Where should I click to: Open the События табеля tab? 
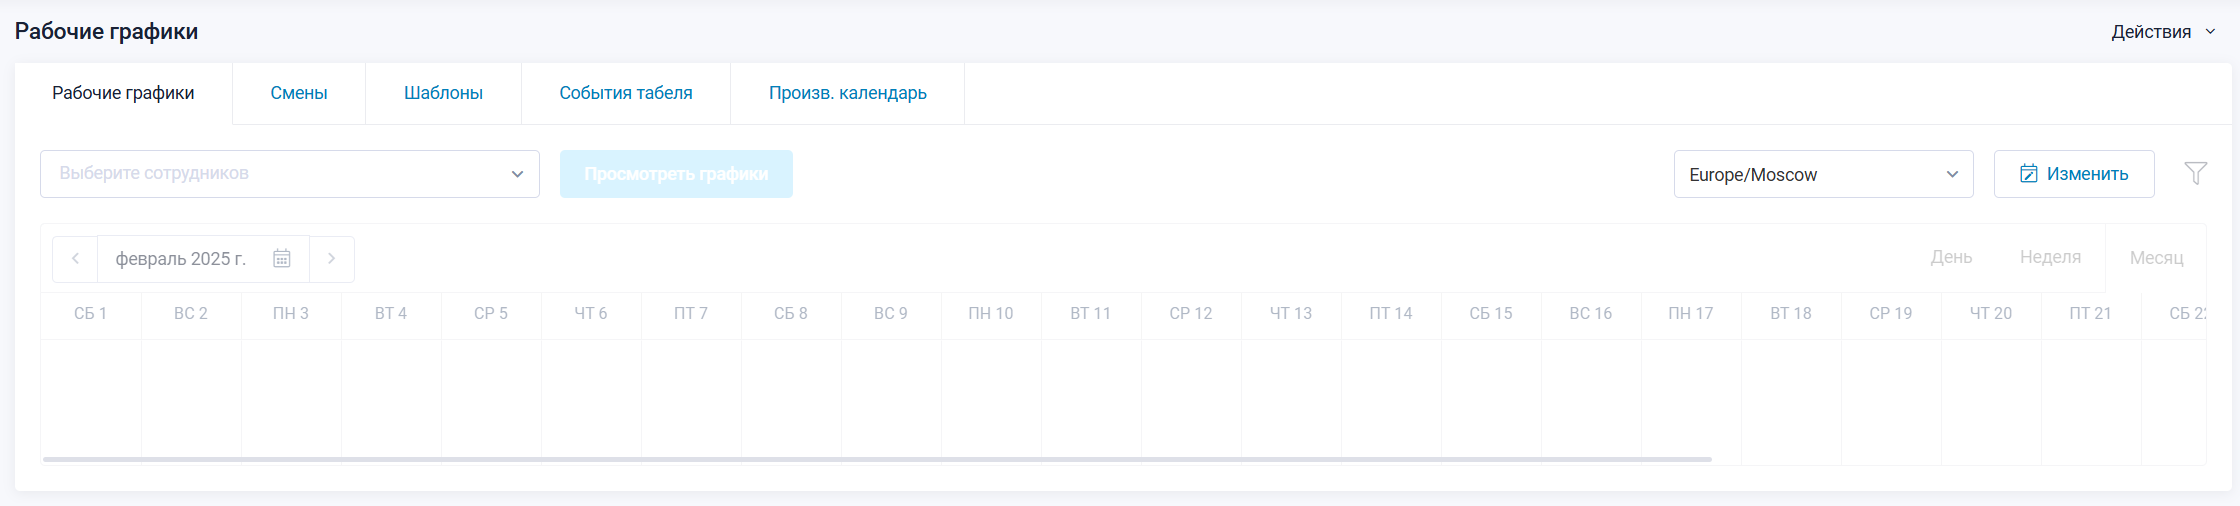click(626, 93)
